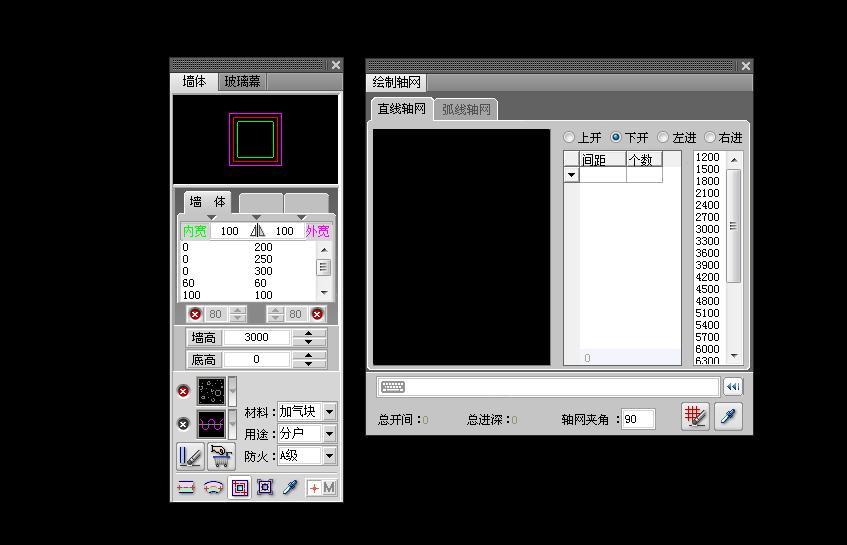Click the green 内宽 label
The width and height of the screenshot is (847, 545).
click(194, 231)
